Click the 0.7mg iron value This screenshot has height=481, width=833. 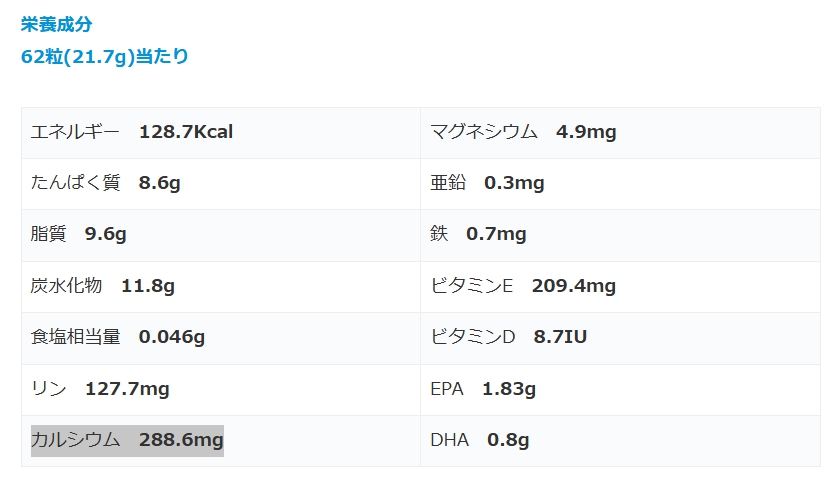tap(496, 234)
